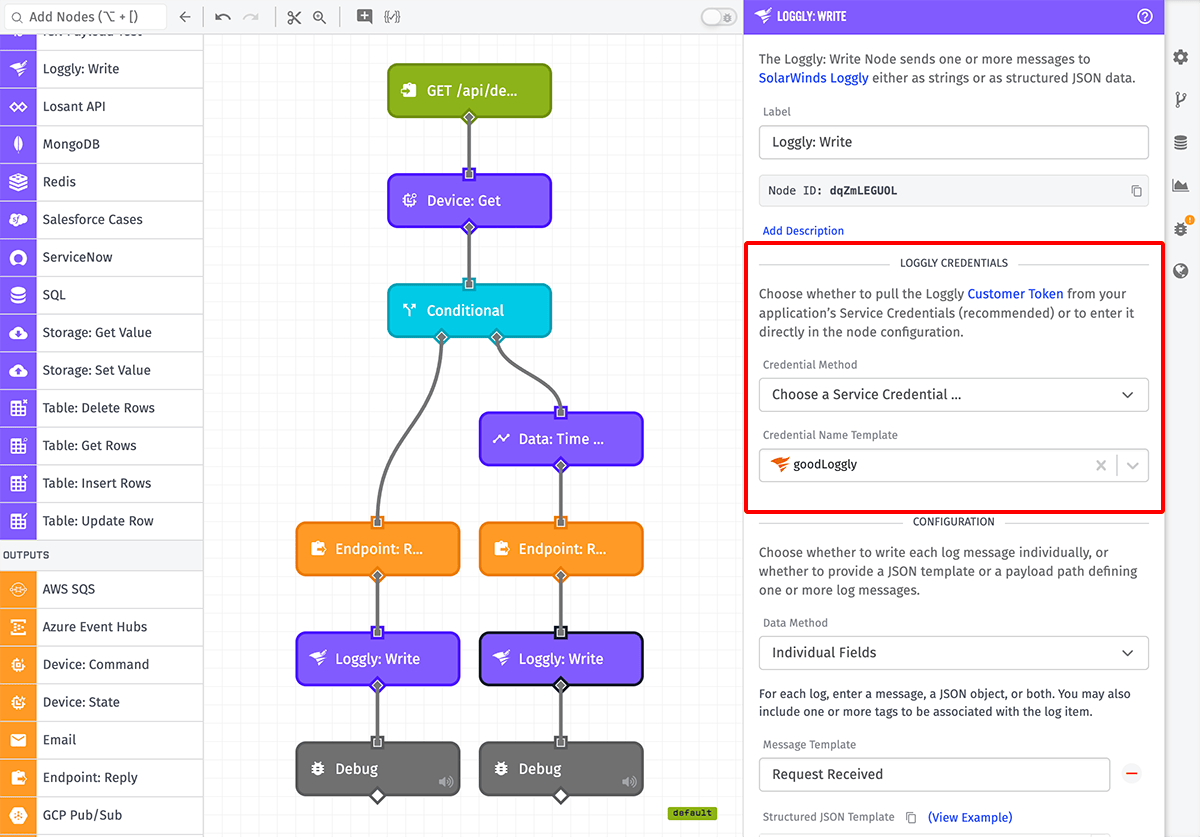Viewport: 1200px width, 837px height.
Task: Pick Device: Command output node
Action: point(101,665)
